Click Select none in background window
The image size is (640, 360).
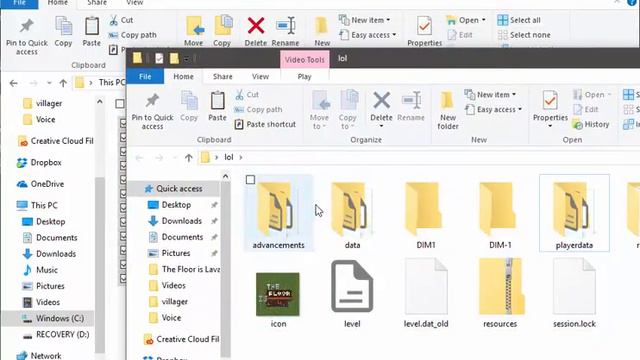tap(524, 35)
